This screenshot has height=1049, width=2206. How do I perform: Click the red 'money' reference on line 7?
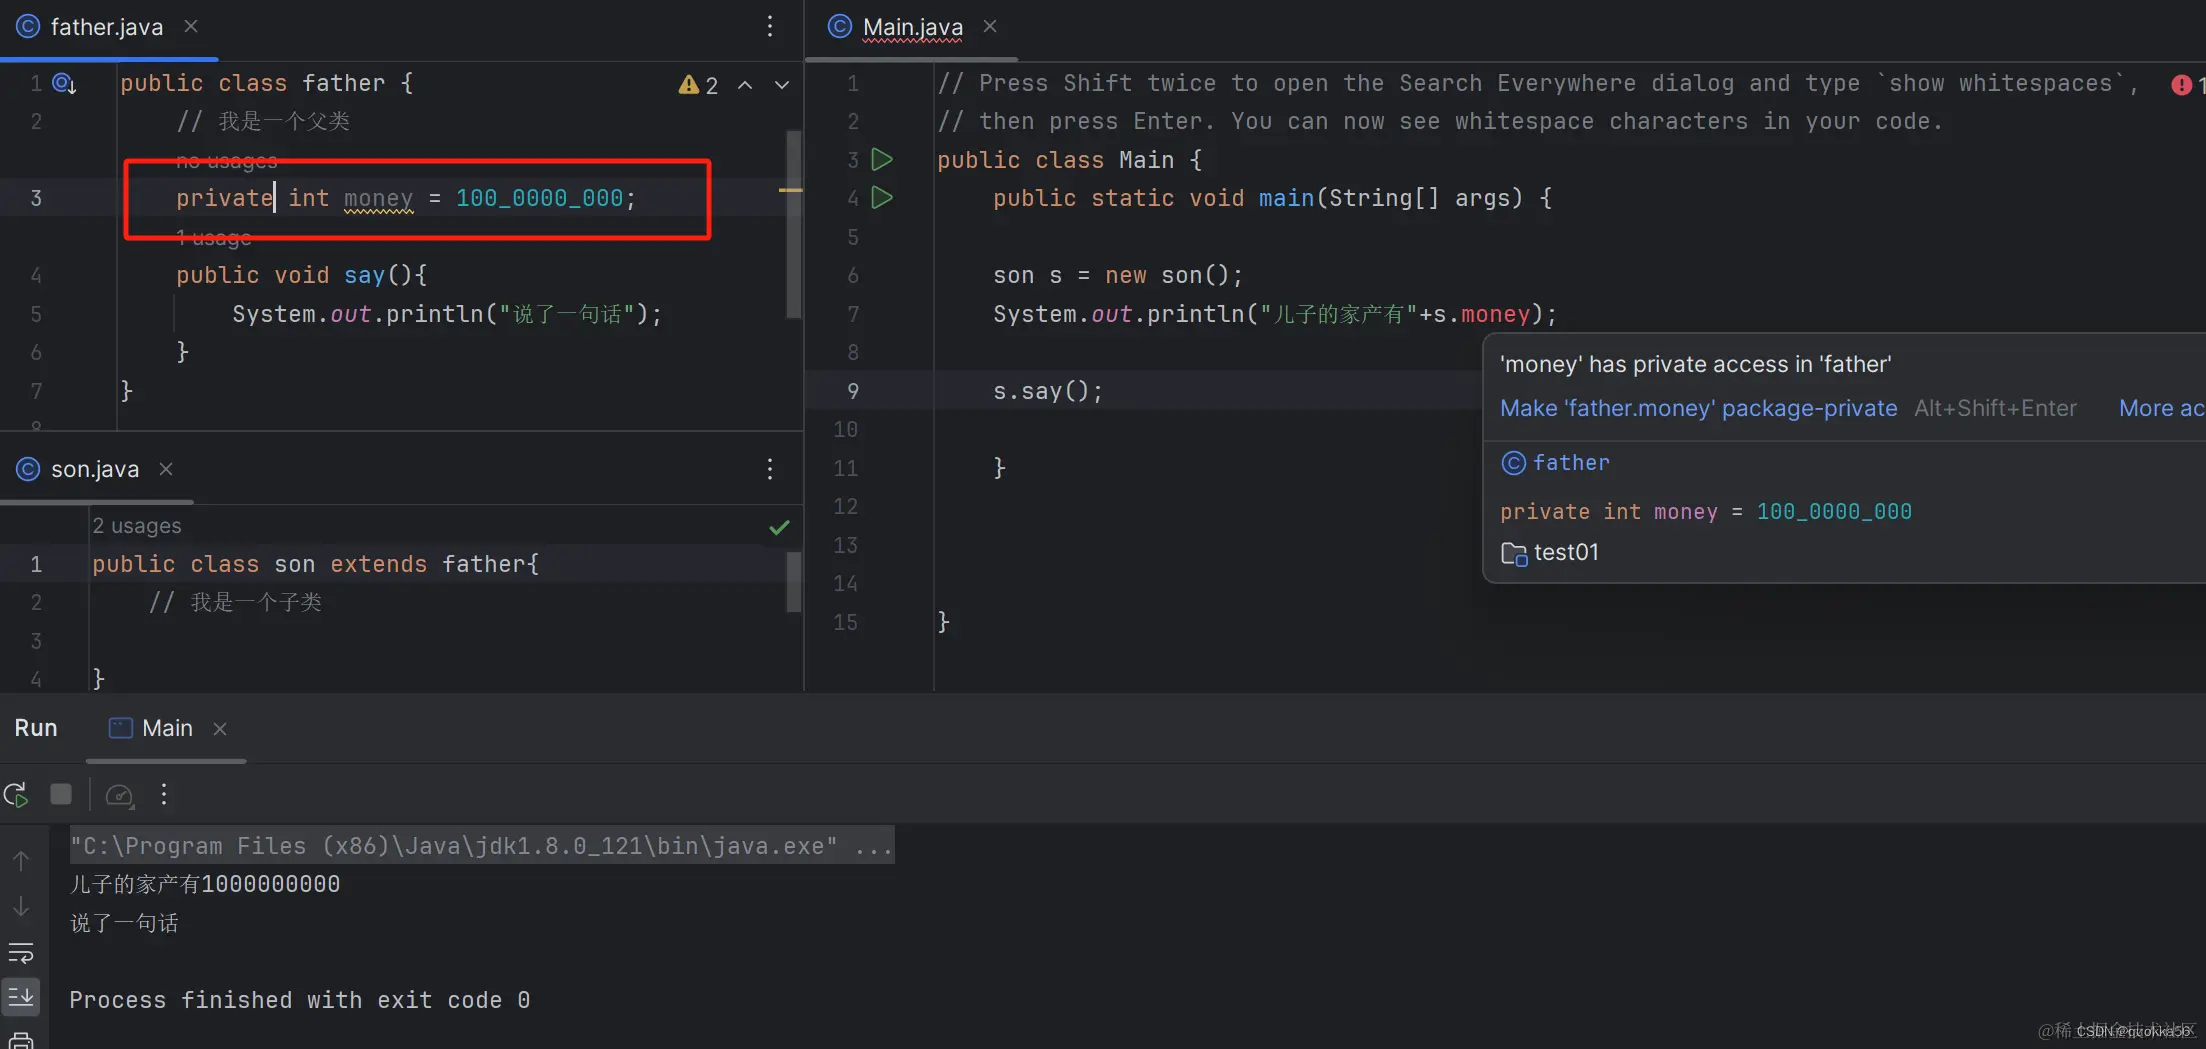[1495, 314]
